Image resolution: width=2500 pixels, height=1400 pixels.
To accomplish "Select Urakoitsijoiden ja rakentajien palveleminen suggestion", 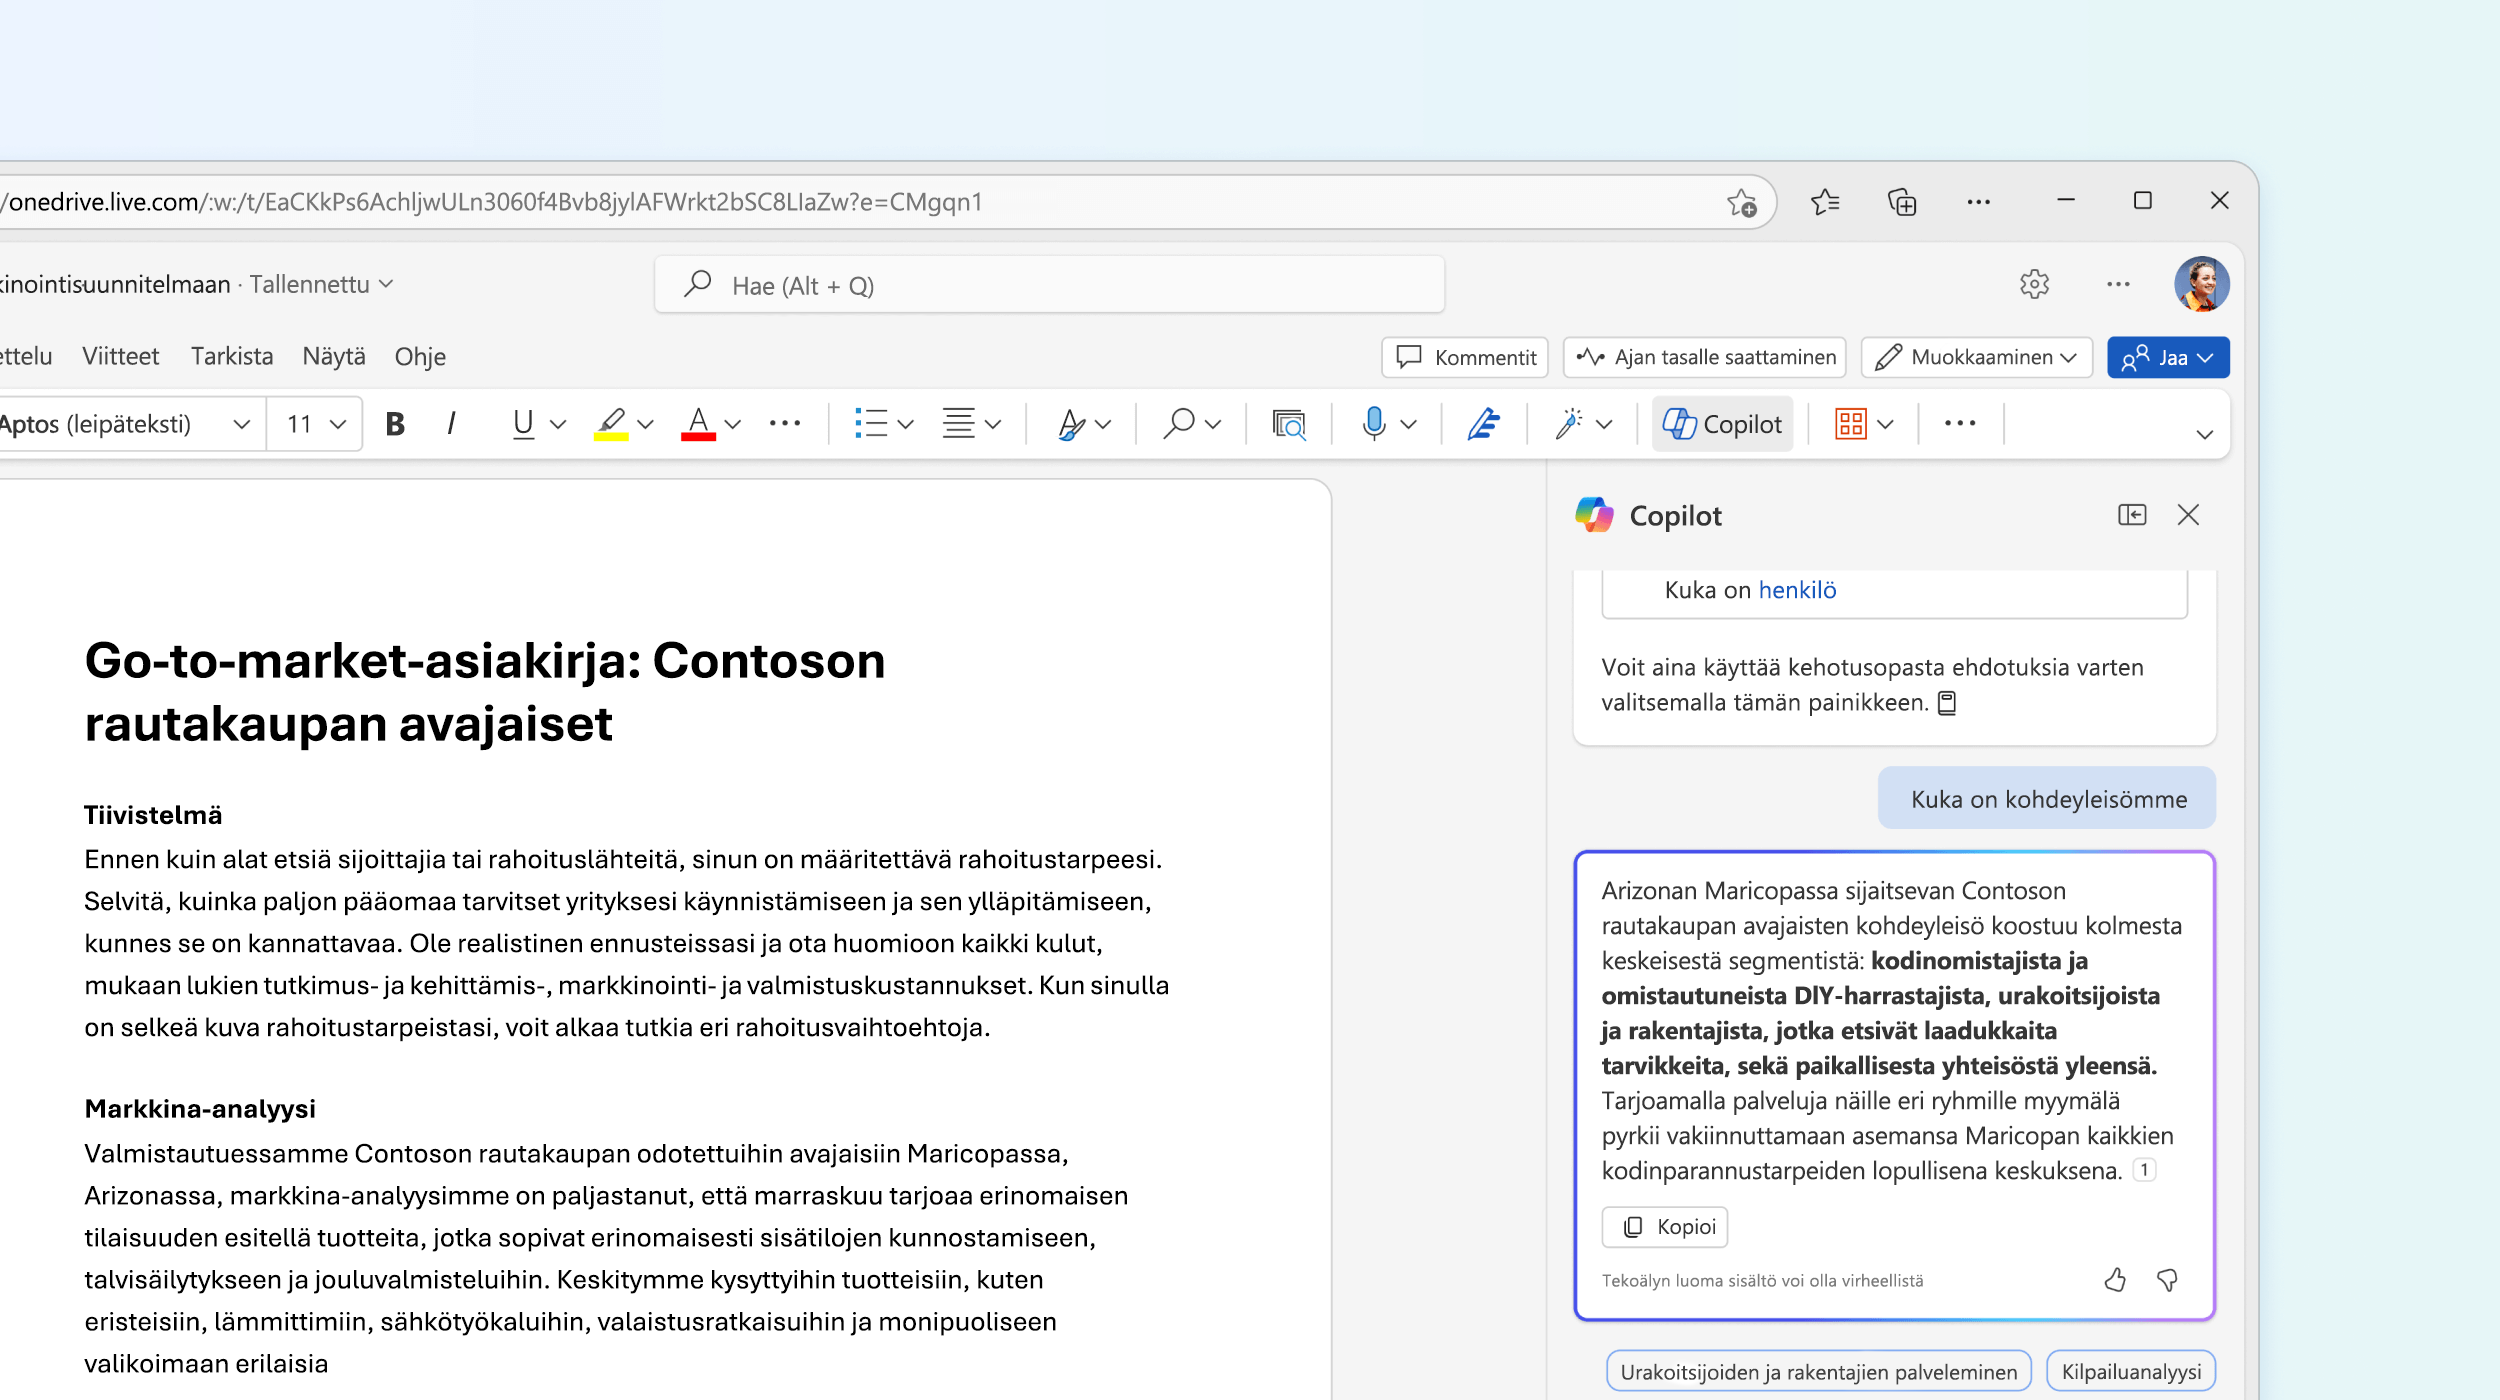I will click(1819, 1371).
